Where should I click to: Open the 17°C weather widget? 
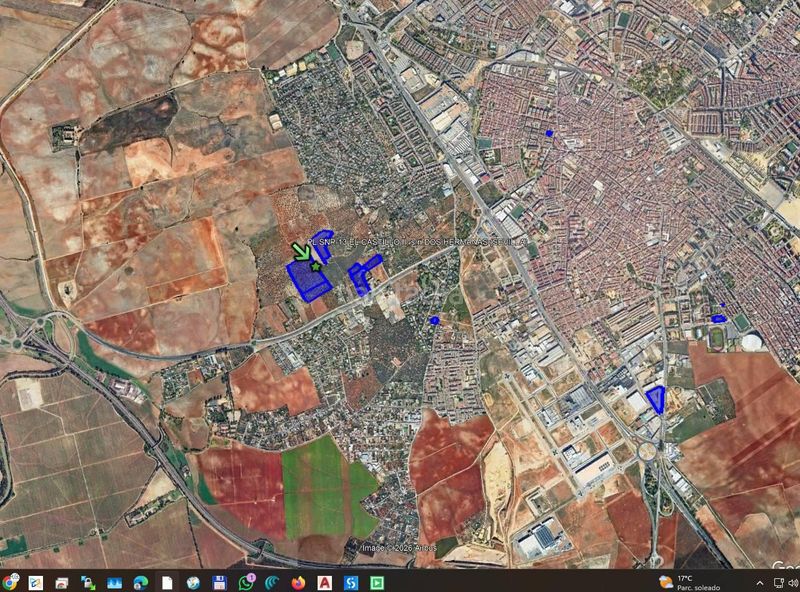pos(690,582)
